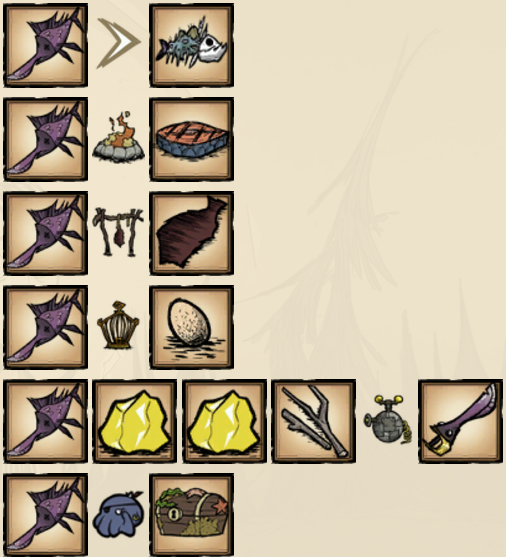Select the gold nugget beside the twigs
This screenshot has width=506, height=557.
pyautogui.click(x=225, y=421)
